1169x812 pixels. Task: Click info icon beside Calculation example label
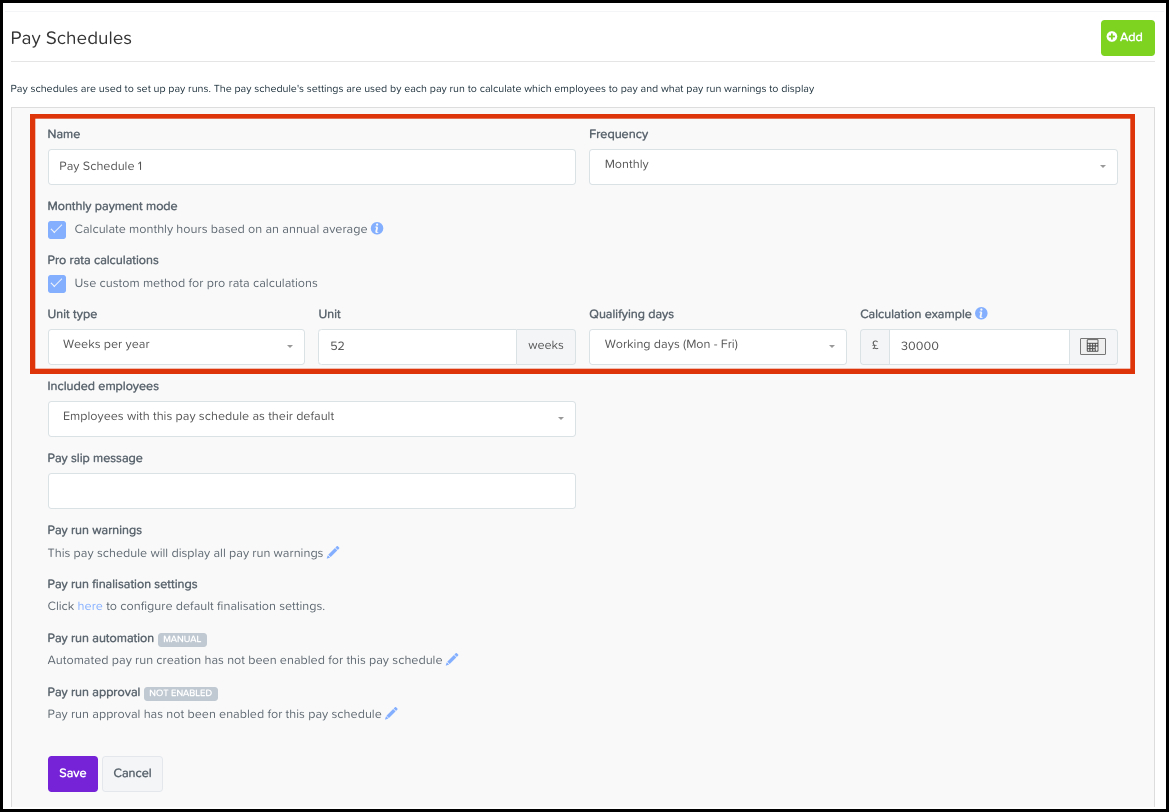click(x=981, y=314)
